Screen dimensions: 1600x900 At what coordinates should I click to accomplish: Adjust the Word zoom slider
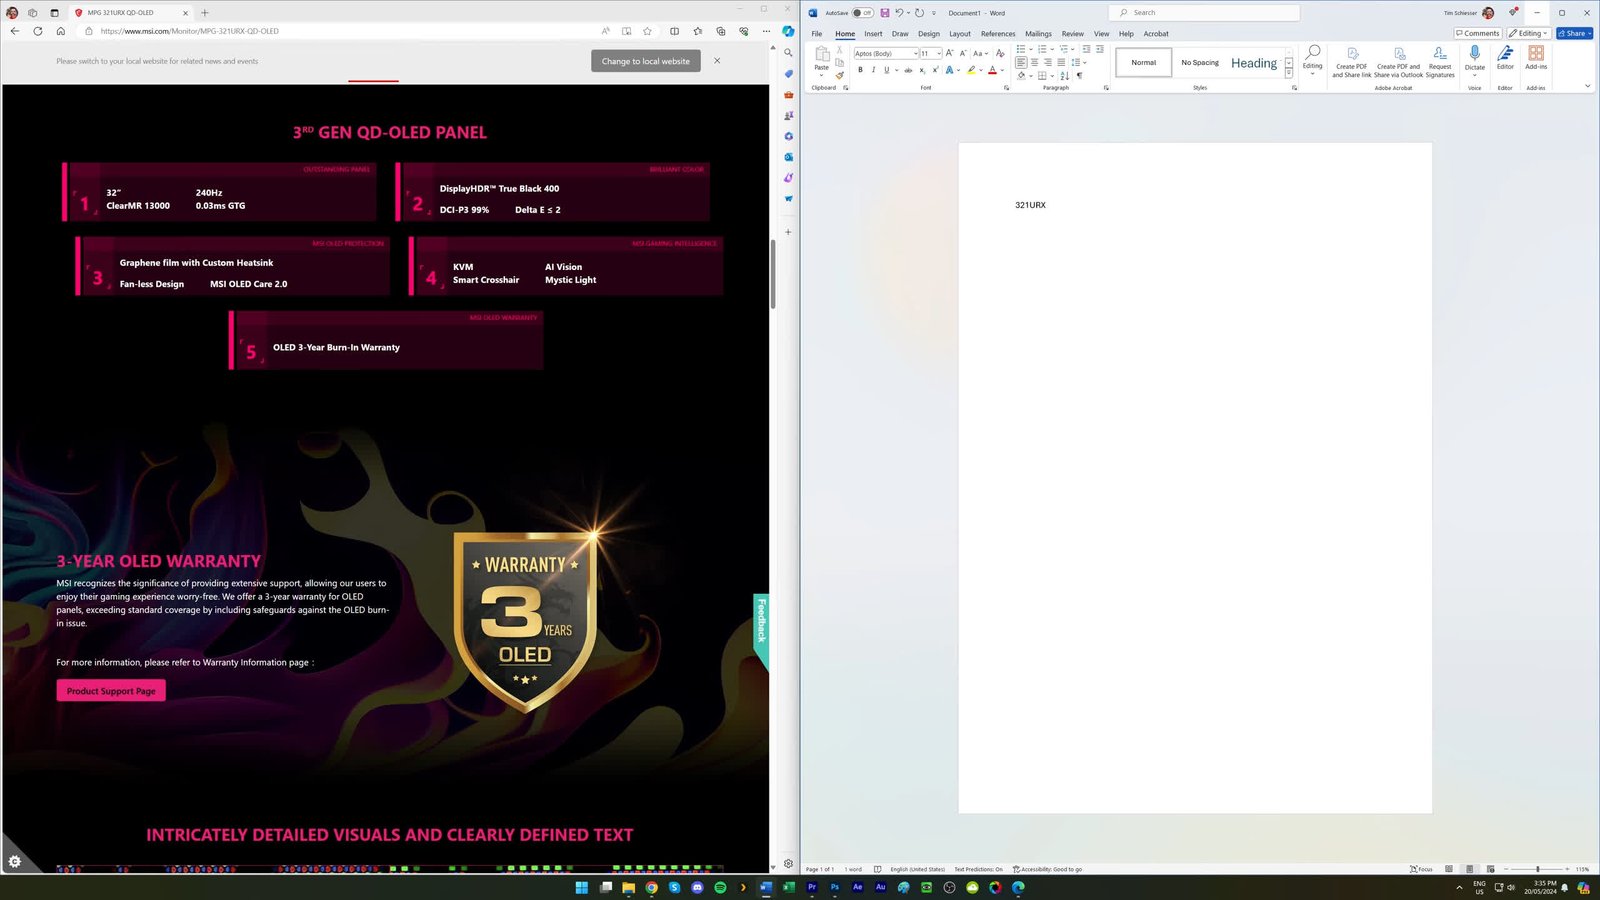(x=1537, y=869)
